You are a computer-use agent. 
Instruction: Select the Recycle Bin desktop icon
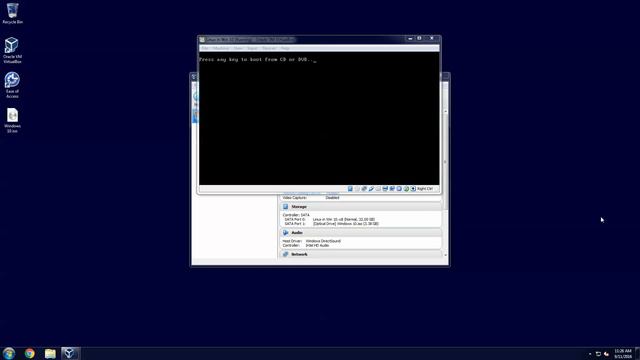tap(12, 13)
